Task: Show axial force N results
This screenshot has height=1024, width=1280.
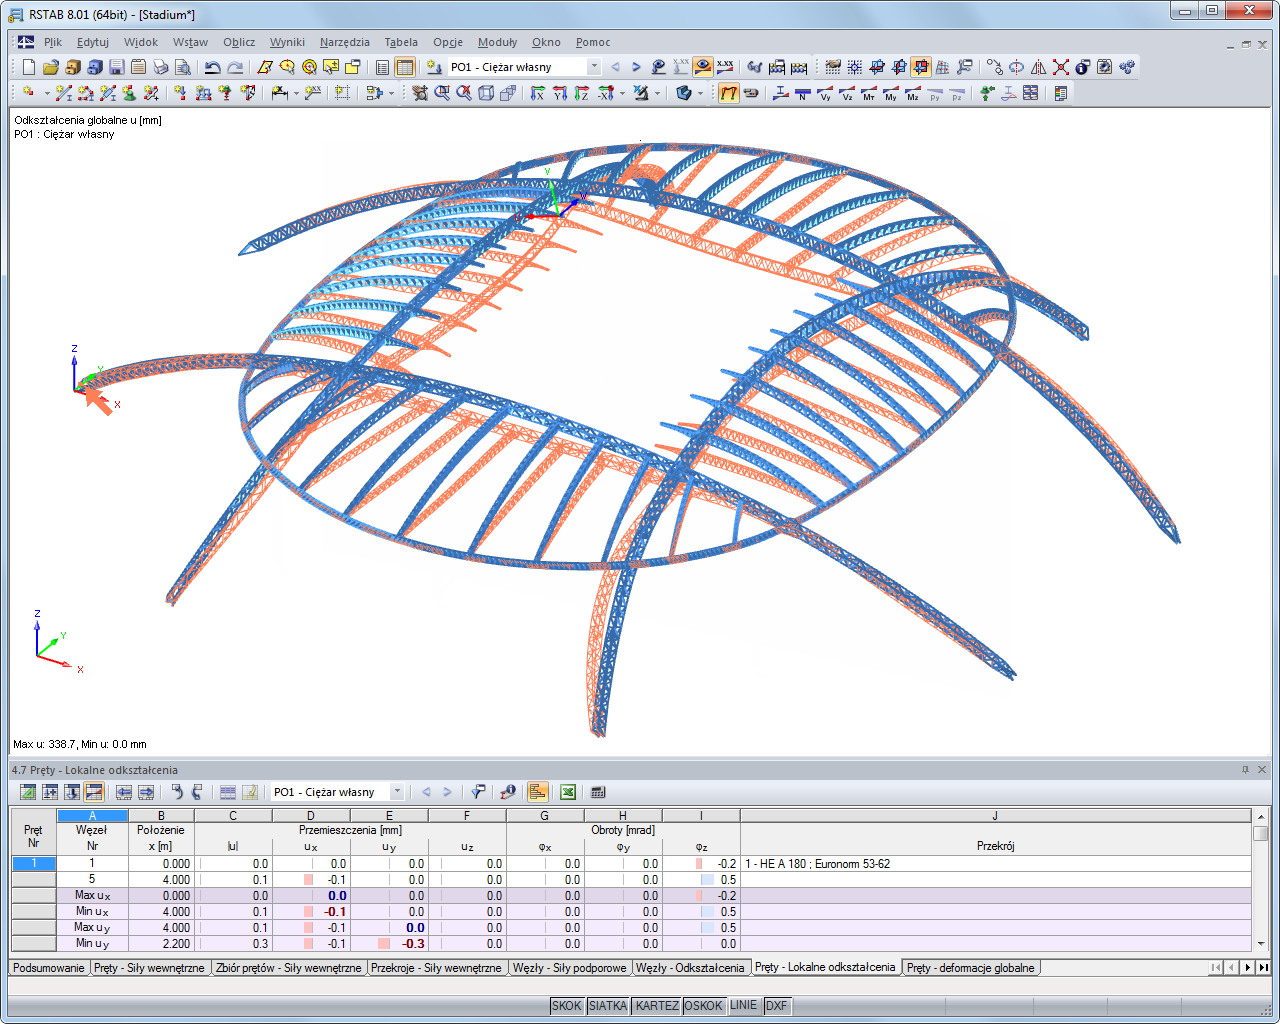Action: click(803, 93)
